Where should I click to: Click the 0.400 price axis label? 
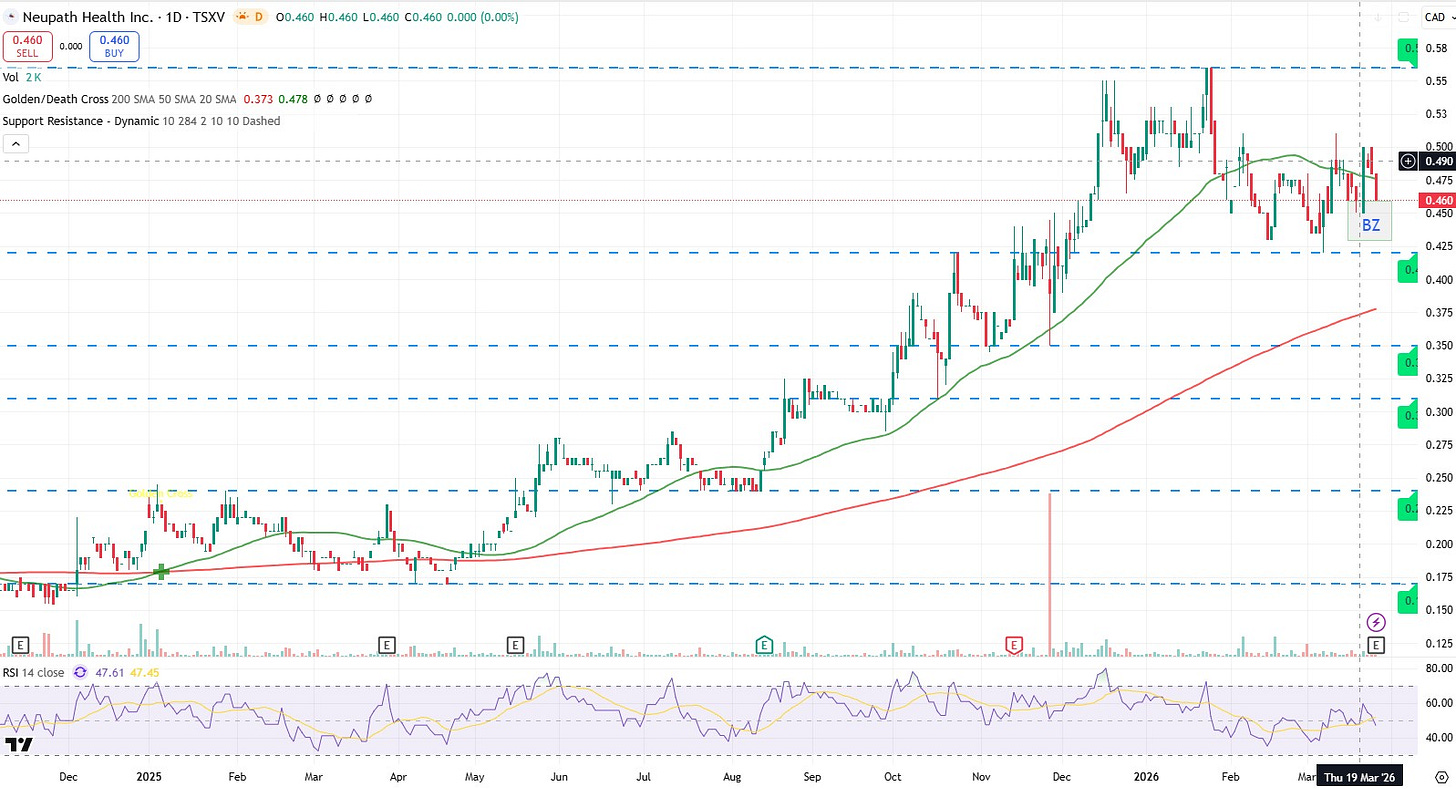pos(1438,279)
